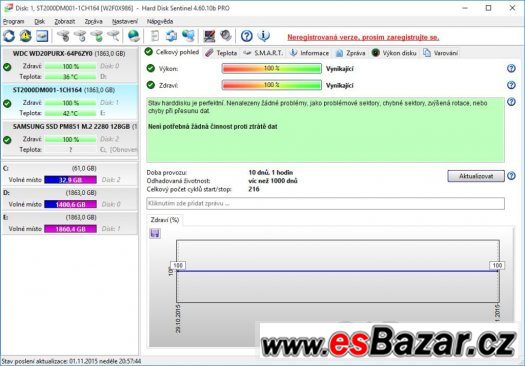Select the Zdraví (%) graph tab
The width and height of the screenshot is (525, 366).
tap(164, 220)
